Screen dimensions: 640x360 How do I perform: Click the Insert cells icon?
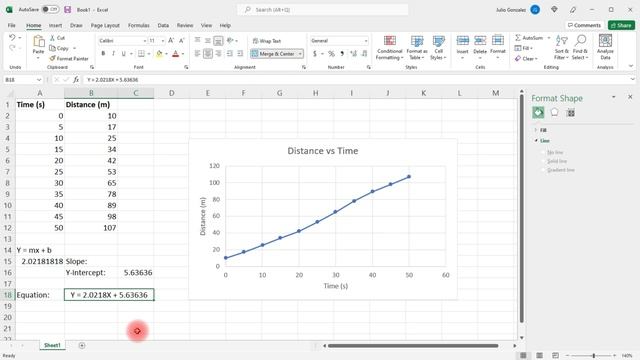click(462, 40)
